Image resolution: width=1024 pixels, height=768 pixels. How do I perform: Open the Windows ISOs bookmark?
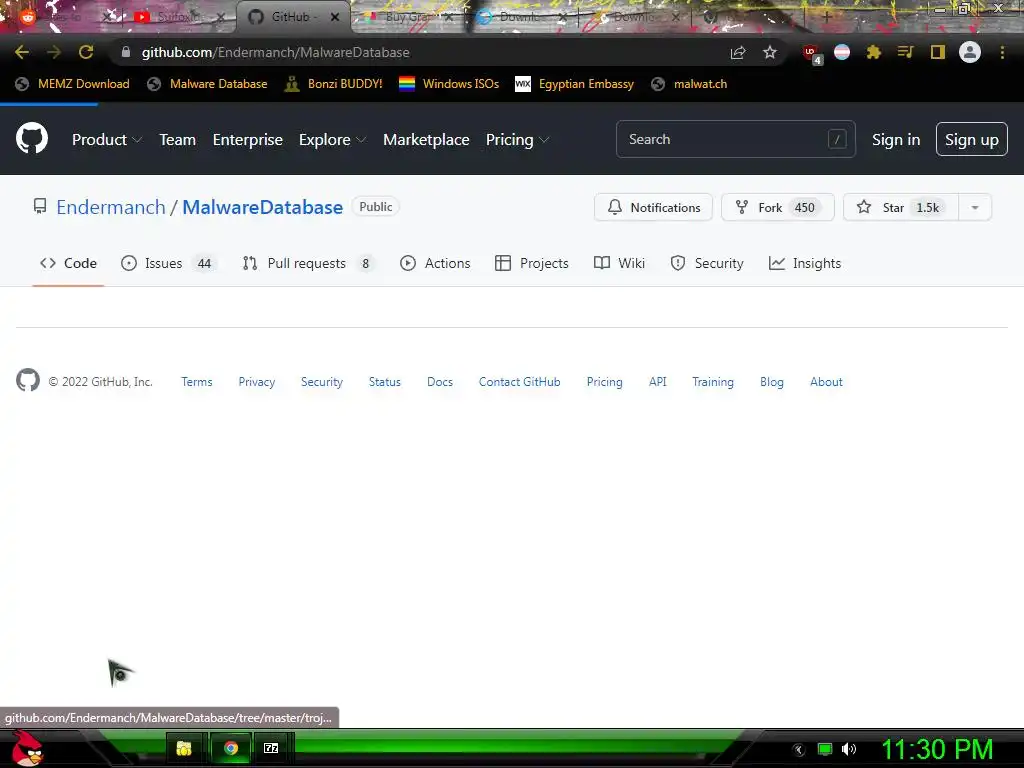point(449,84)
